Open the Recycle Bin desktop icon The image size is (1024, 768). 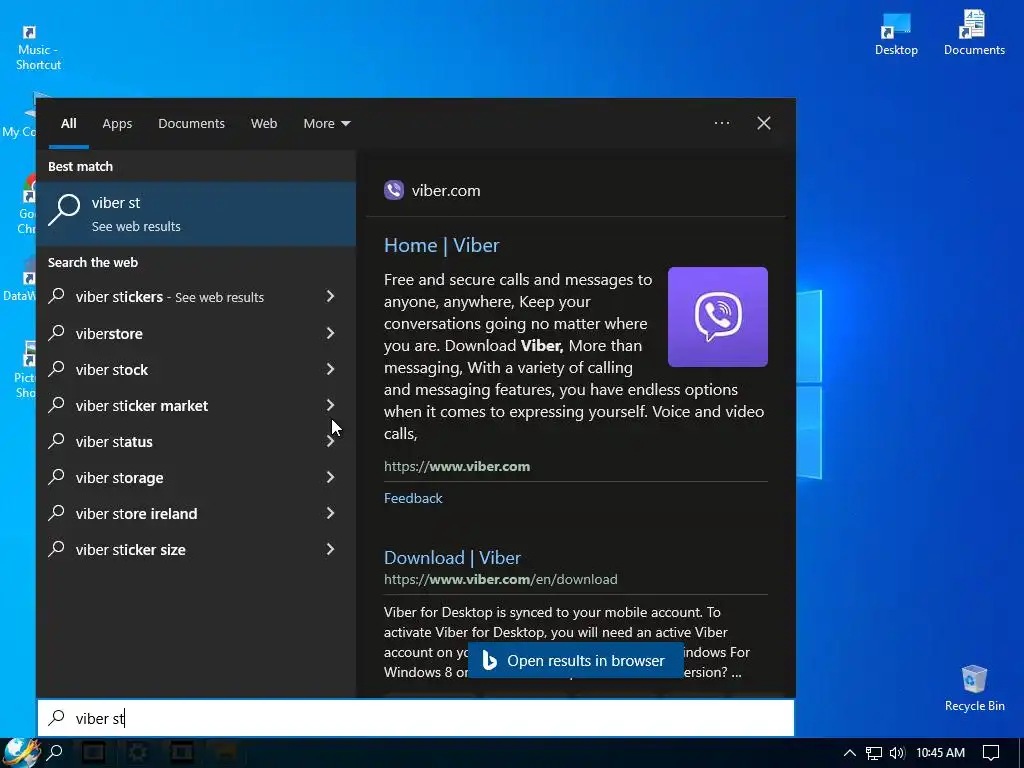tap(974, 688)
